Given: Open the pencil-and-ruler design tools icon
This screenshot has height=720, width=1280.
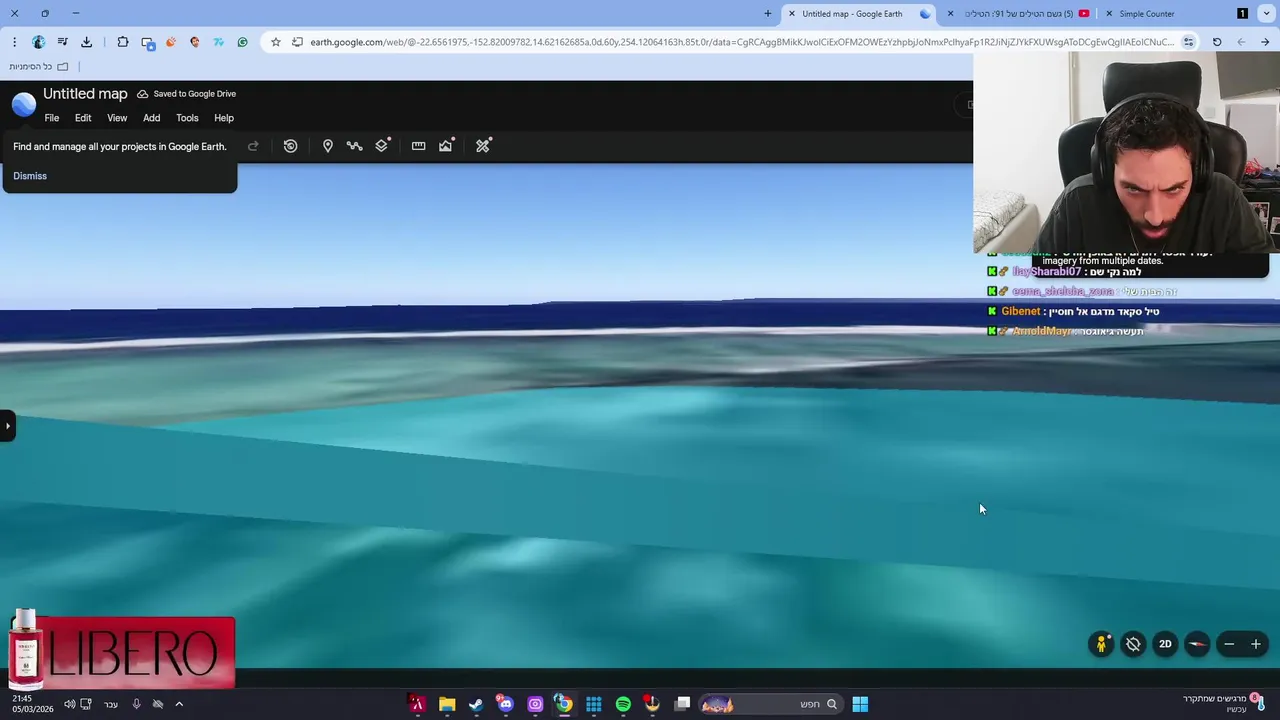Looking at the screenshot, I should (483, 146).
